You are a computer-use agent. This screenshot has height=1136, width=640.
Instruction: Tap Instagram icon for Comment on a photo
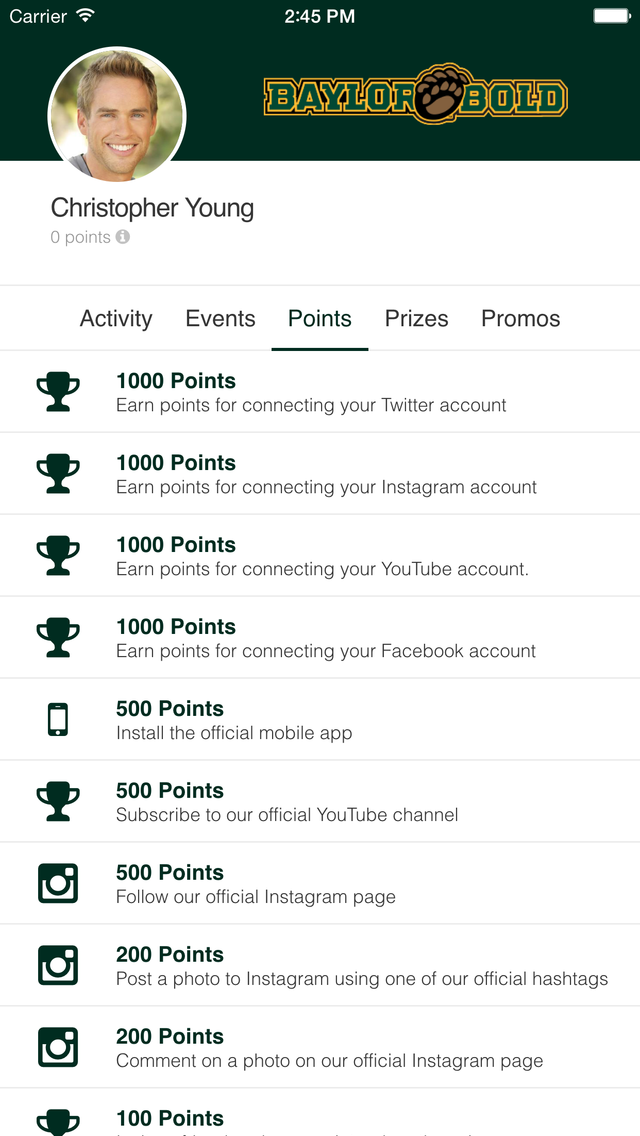(58, 1047)
